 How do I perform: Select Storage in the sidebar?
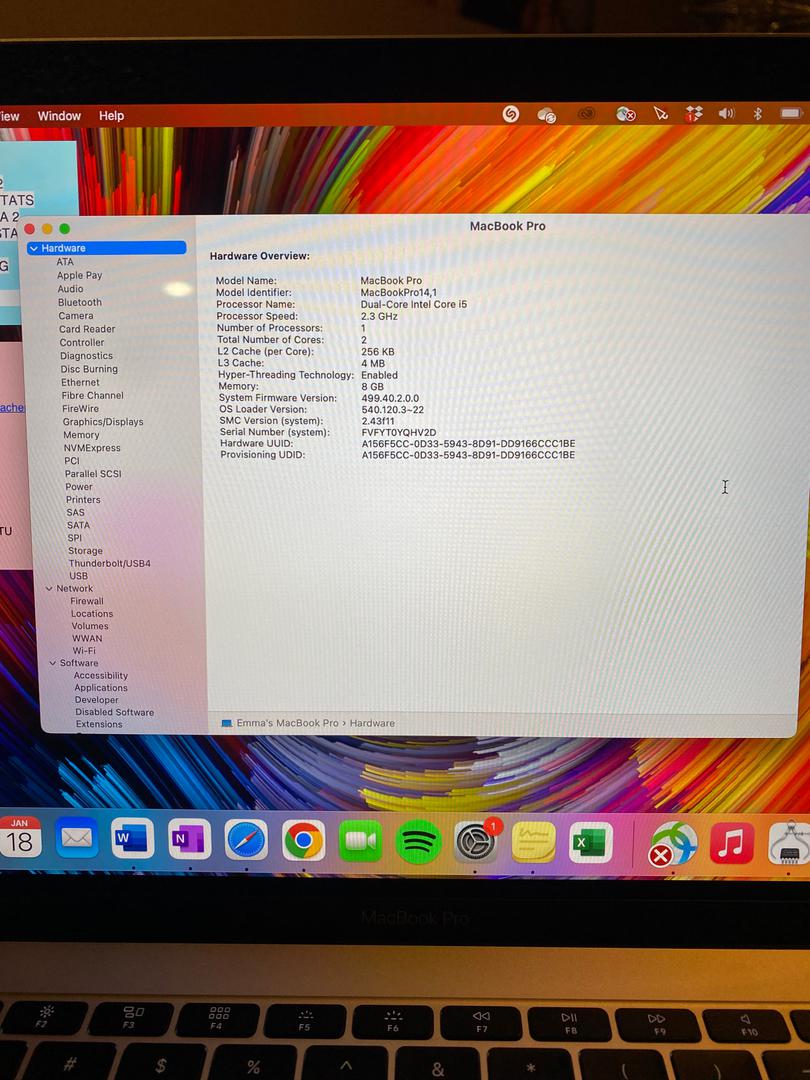point(85,551)
